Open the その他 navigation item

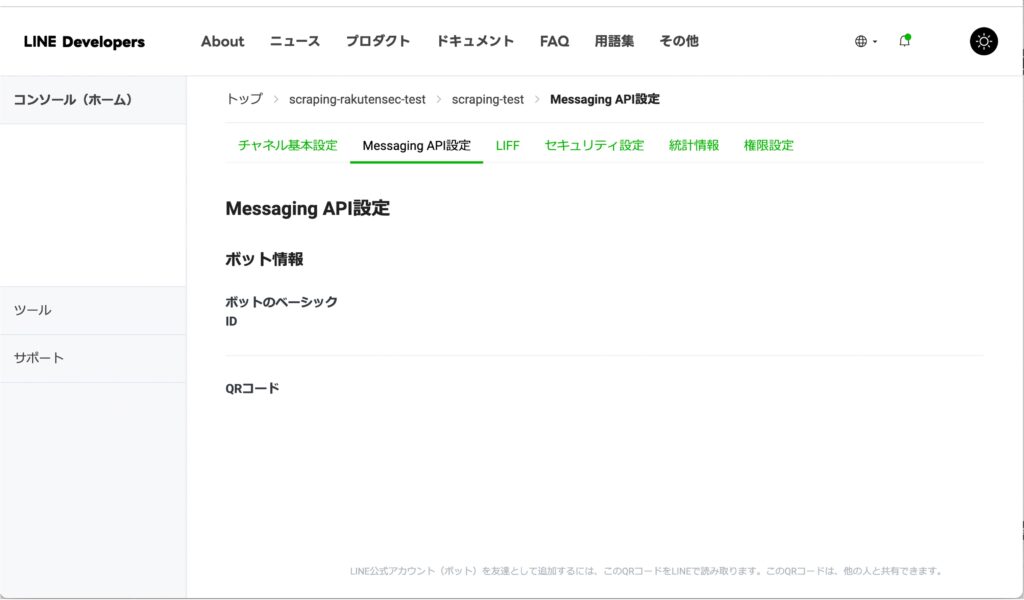pyautogui.click(x=679, y=41)
